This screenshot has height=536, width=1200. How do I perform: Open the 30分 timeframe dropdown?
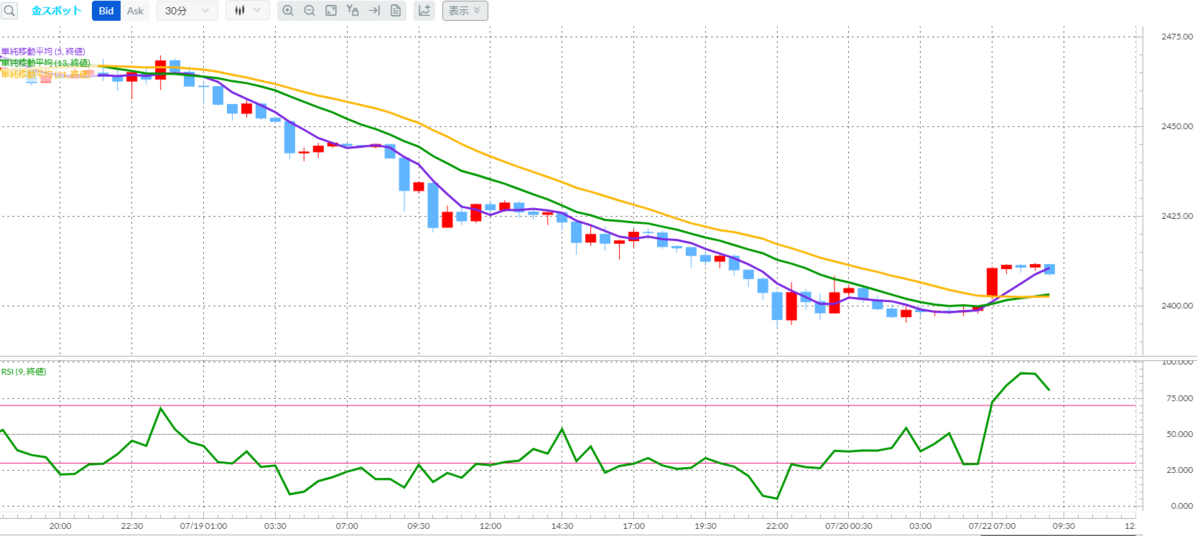tap(187, 11)
